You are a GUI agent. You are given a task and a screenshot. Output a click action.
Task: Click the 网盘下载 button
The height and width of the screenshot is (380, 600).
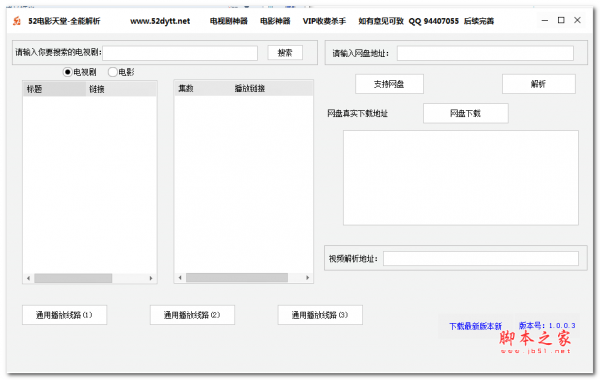466,113
